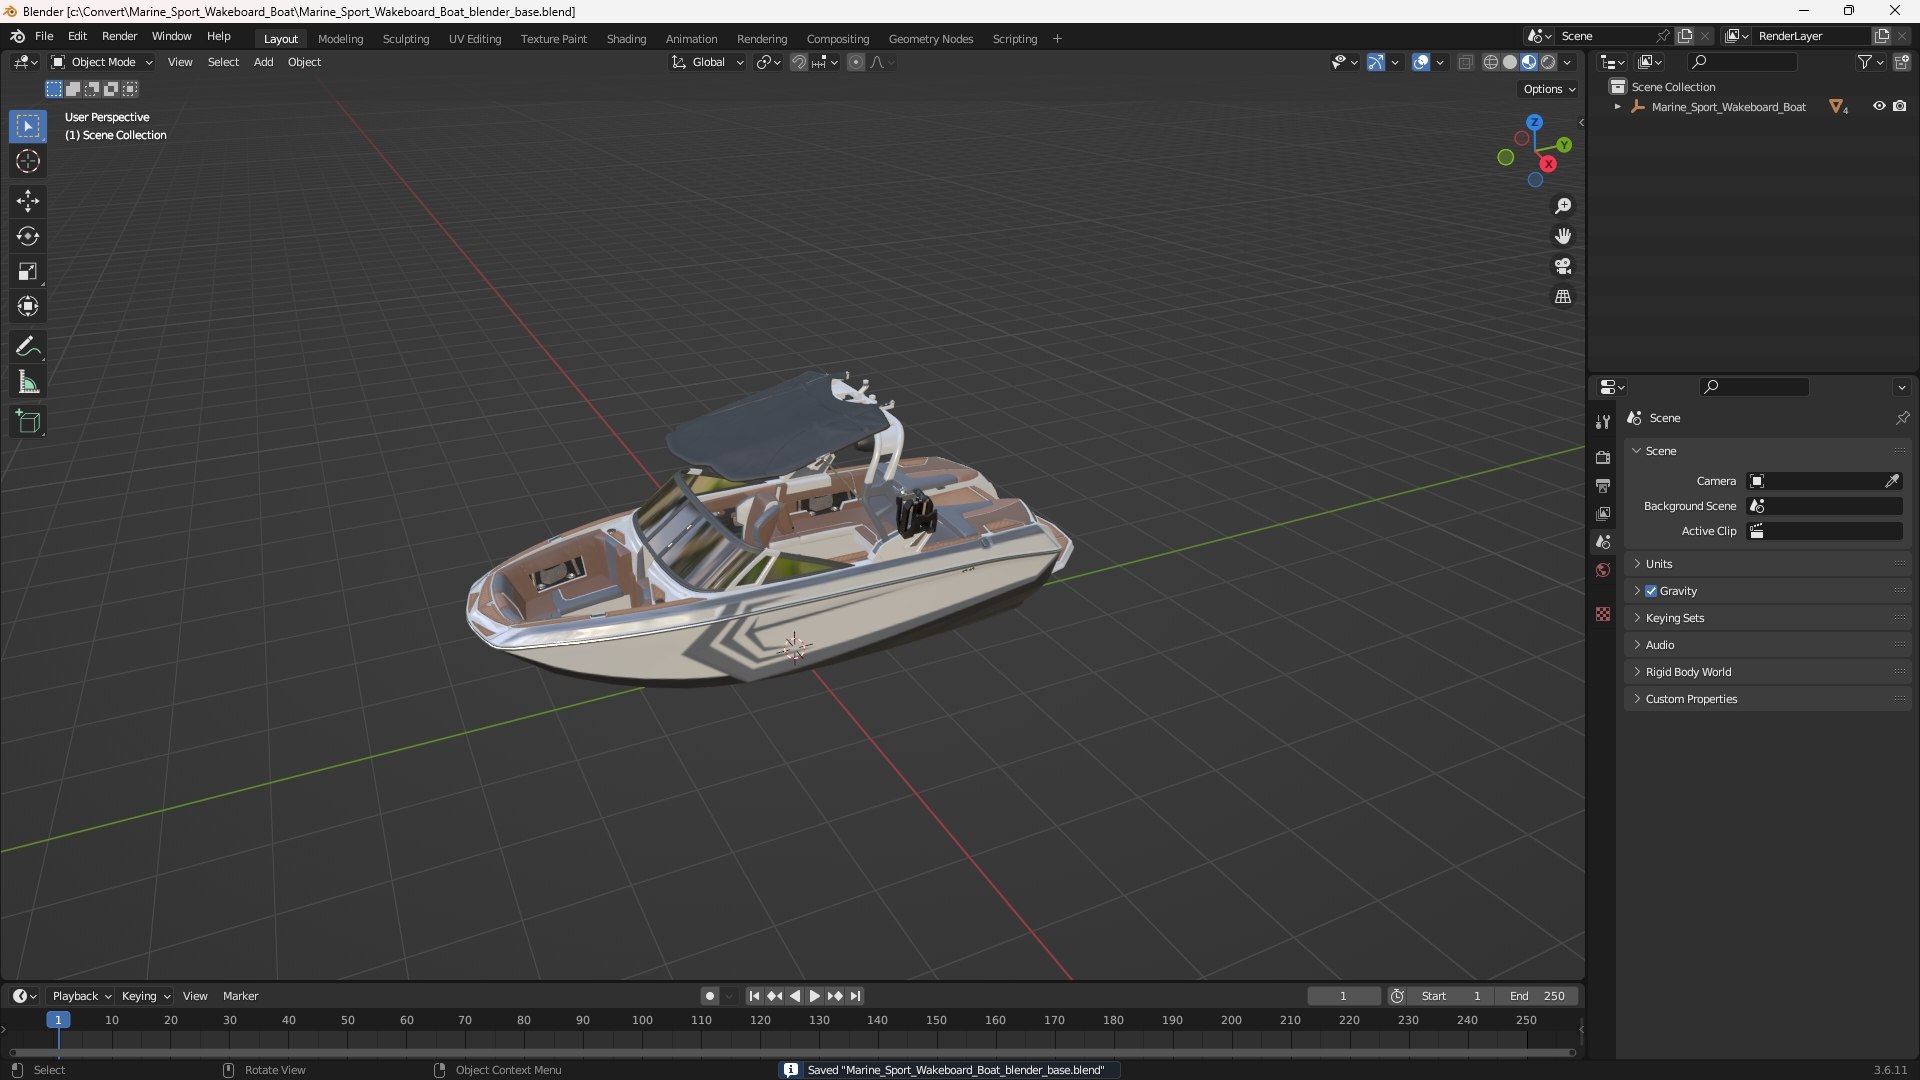Image resolution: width=1920 pixels, height=1080 pixels.
Task: Toggle snapping magnet in header
Action: pos(798,62)
